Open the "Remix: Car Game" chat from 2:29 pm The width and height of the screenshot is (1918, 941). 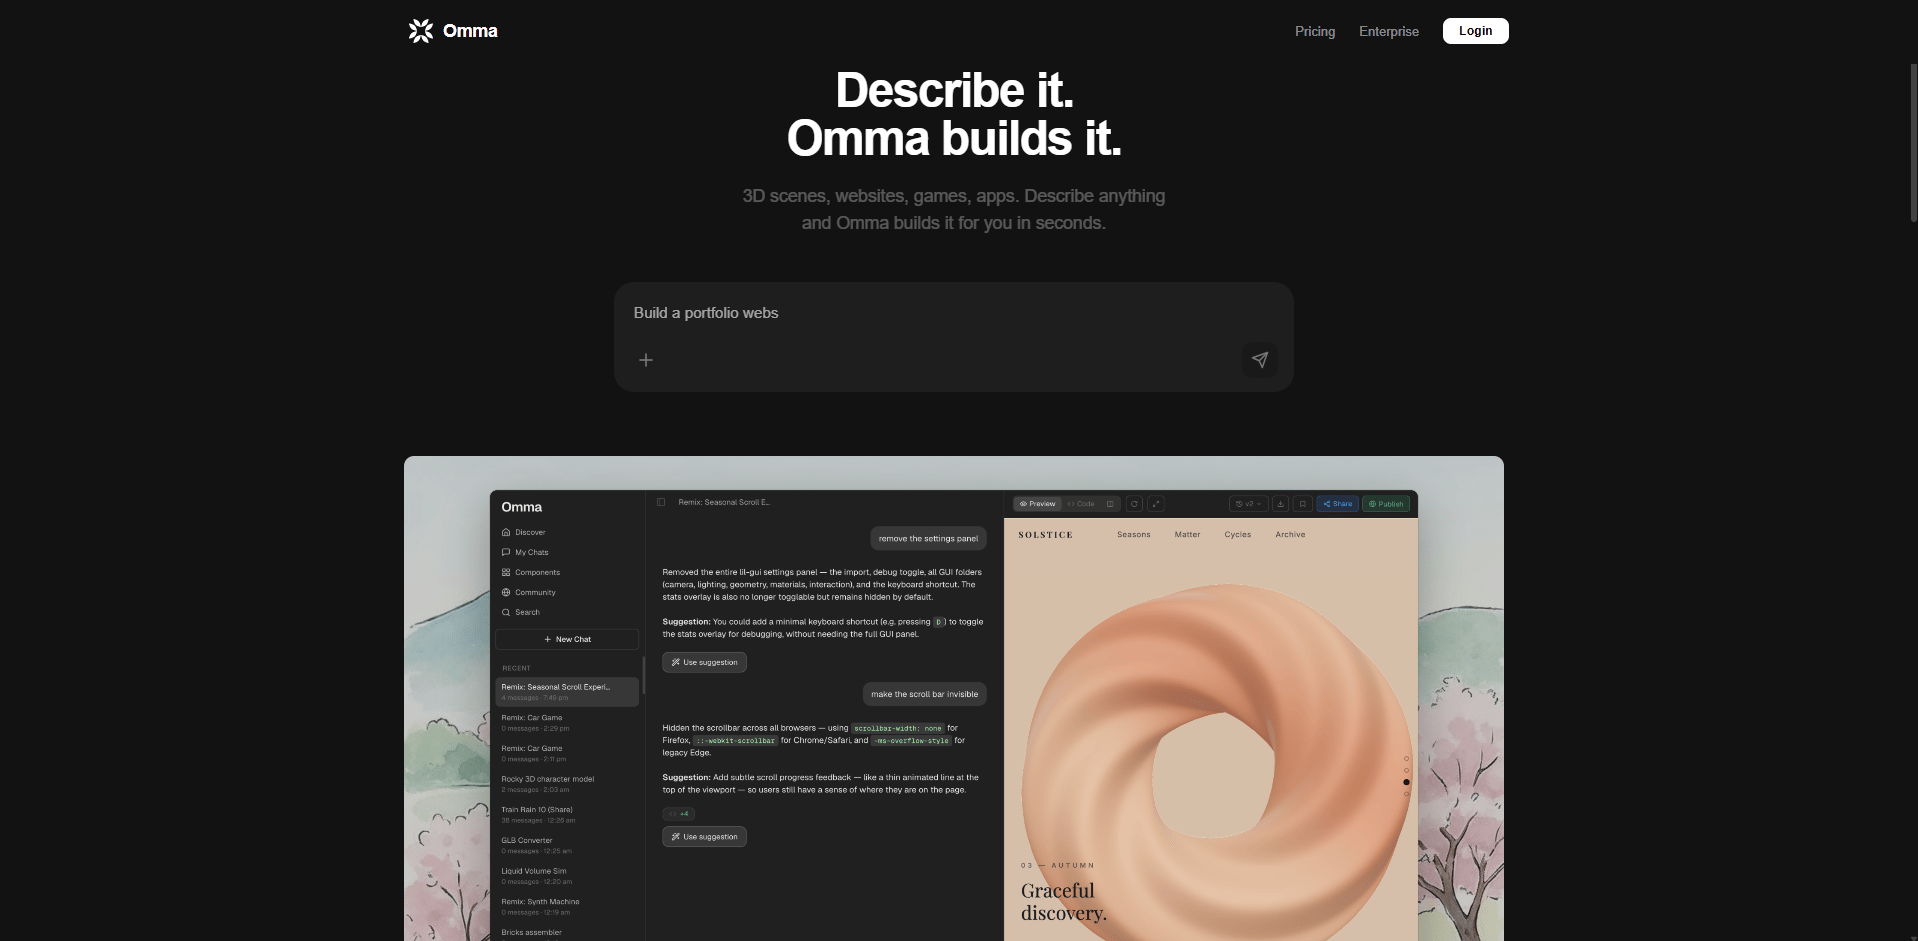pos(567,723)
